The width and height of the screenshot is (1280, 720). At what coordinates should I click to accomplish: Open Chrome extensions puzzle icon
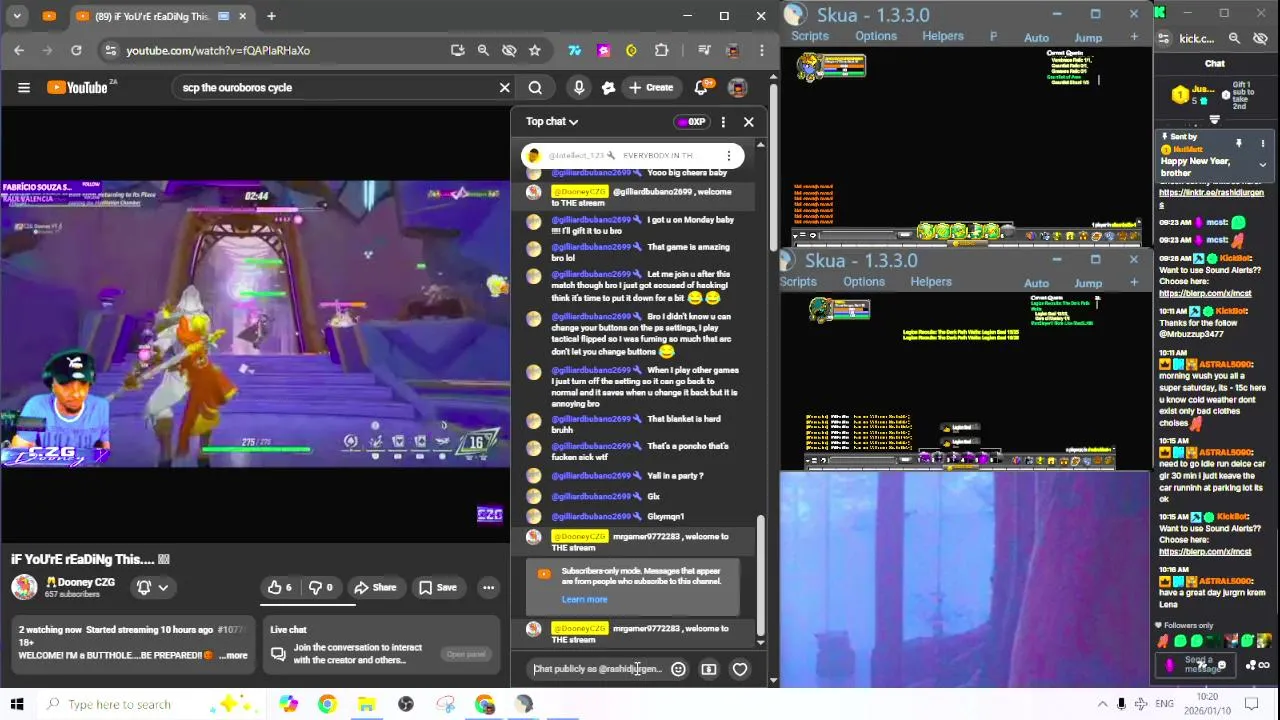point(661,50)
